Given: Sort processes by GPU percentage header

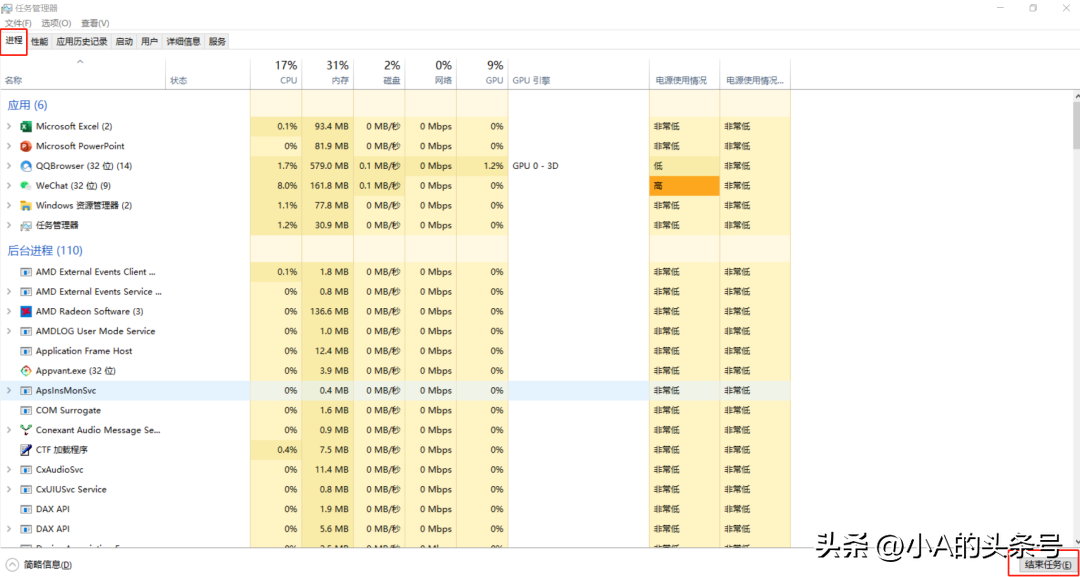Looking at the screenshot, I should tap(482, 73).
